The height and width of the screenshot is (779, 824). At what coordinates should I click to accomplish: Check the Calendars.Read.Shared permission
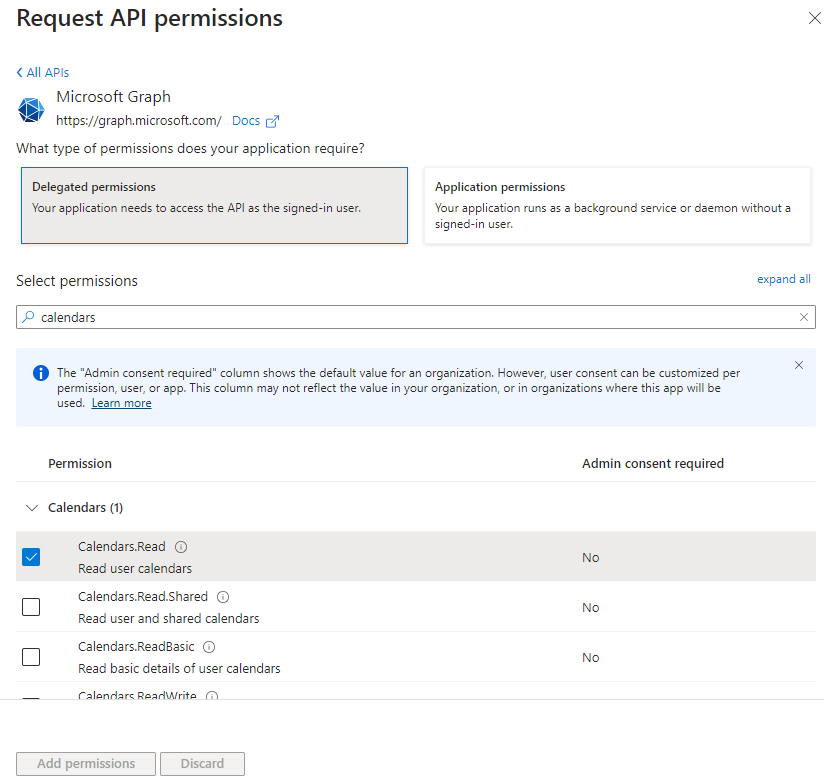coord(31,607)
